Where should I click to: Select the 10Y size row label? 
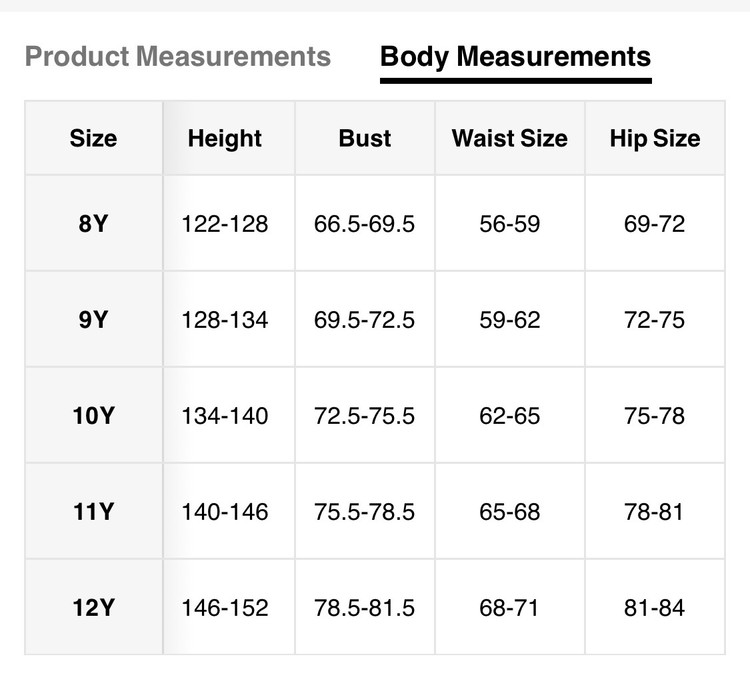(x=93, y=415)
